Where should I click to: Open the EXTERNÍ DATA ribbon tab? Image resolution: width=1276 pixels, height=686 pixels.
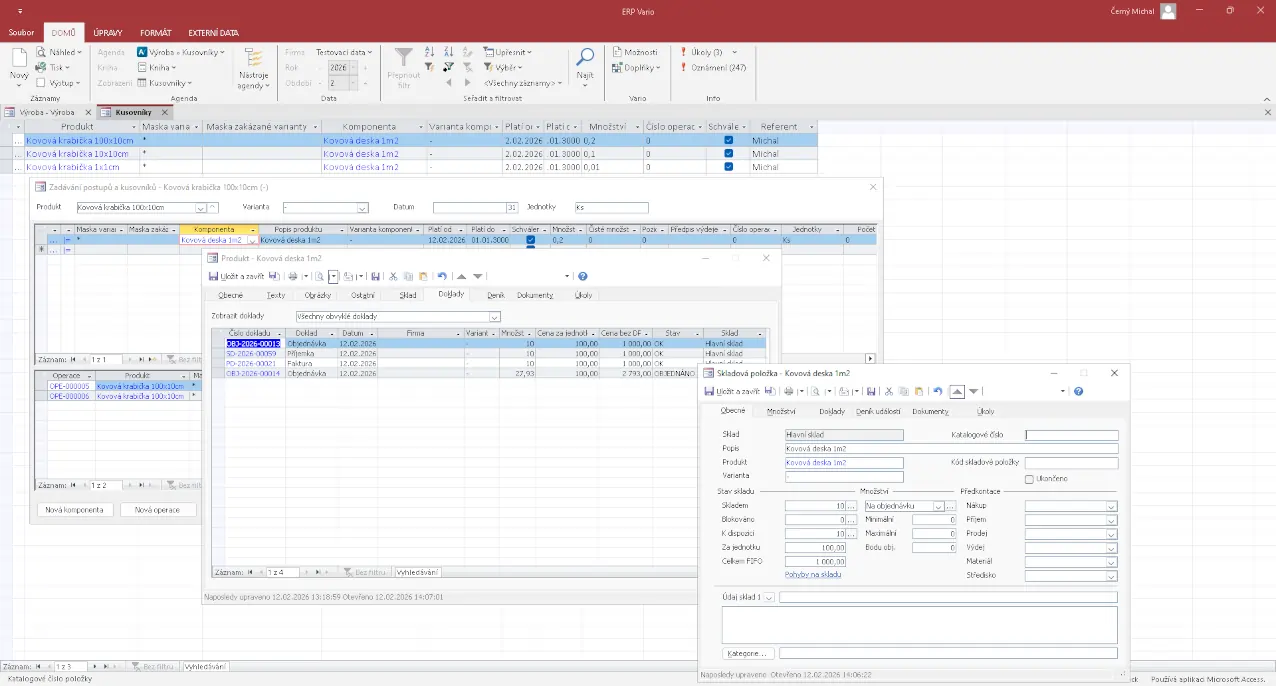[213, 33]
